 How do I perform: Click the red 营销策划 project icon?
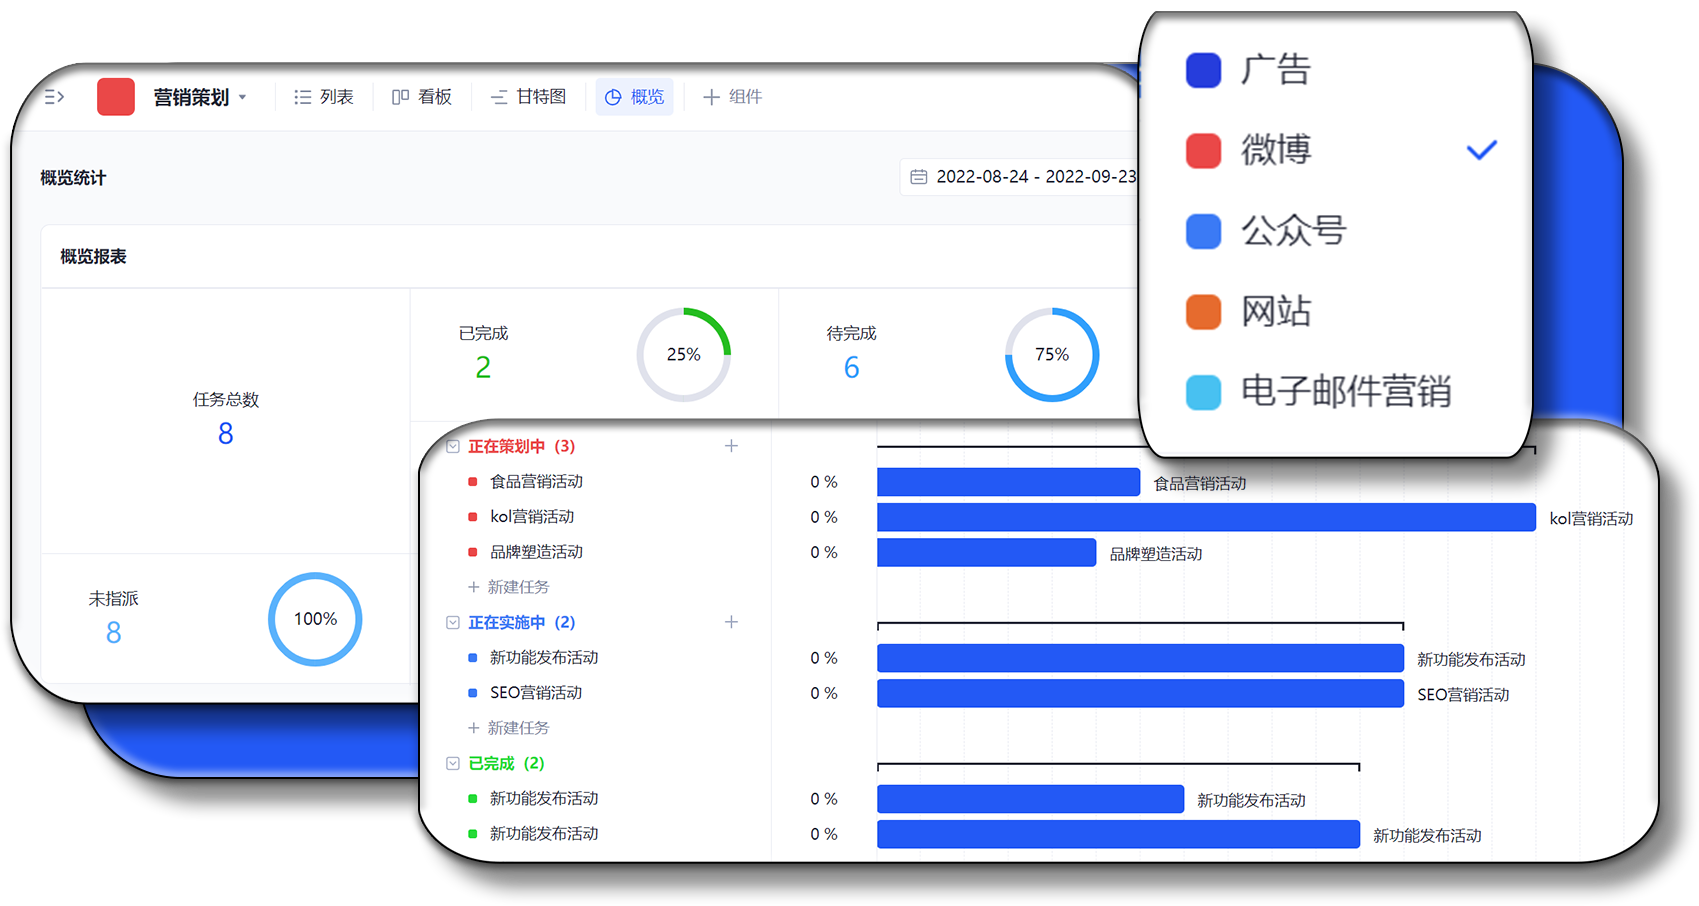(116, 97)
